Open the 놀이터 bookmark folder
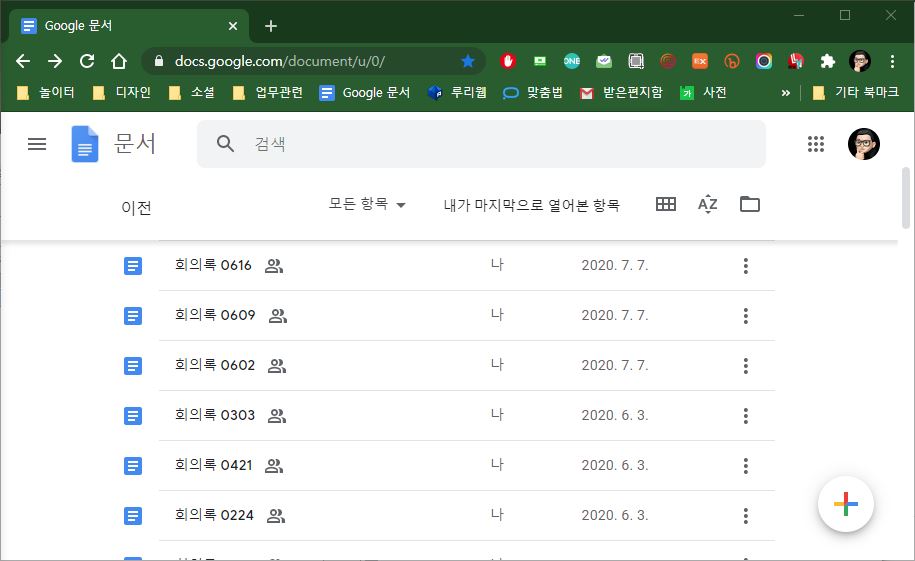 [x=47, y=92]
